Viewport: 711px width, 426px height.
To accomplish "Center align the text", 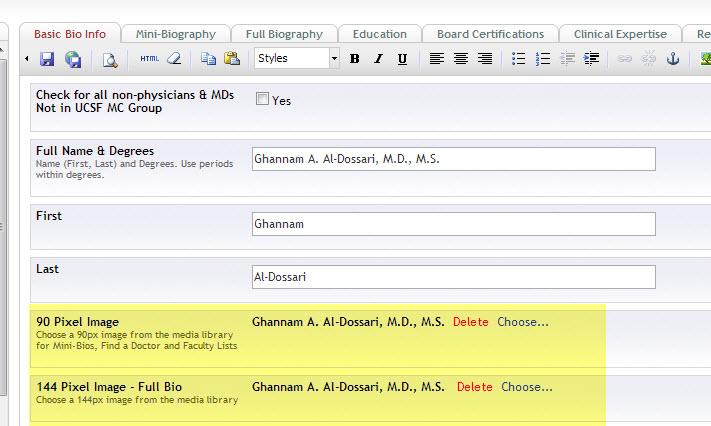I will pyautogui.click(x=461, y=59).
